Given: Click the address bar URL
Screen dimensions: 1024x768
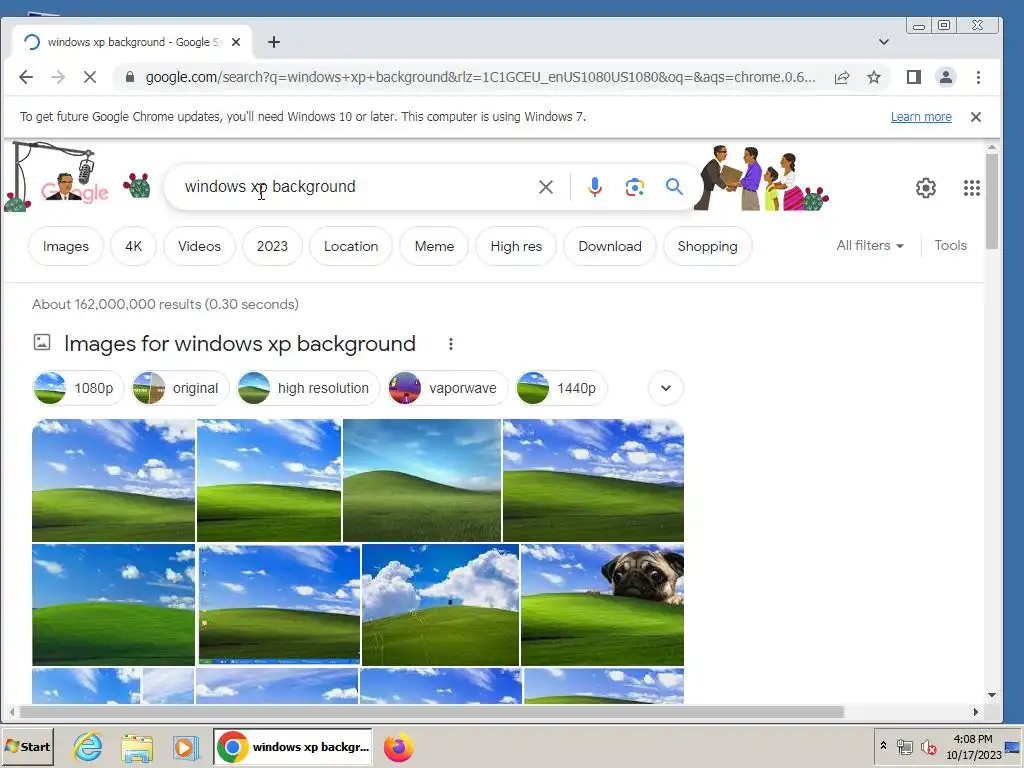Looking at the screenshot, I should (x=480, y=77).
